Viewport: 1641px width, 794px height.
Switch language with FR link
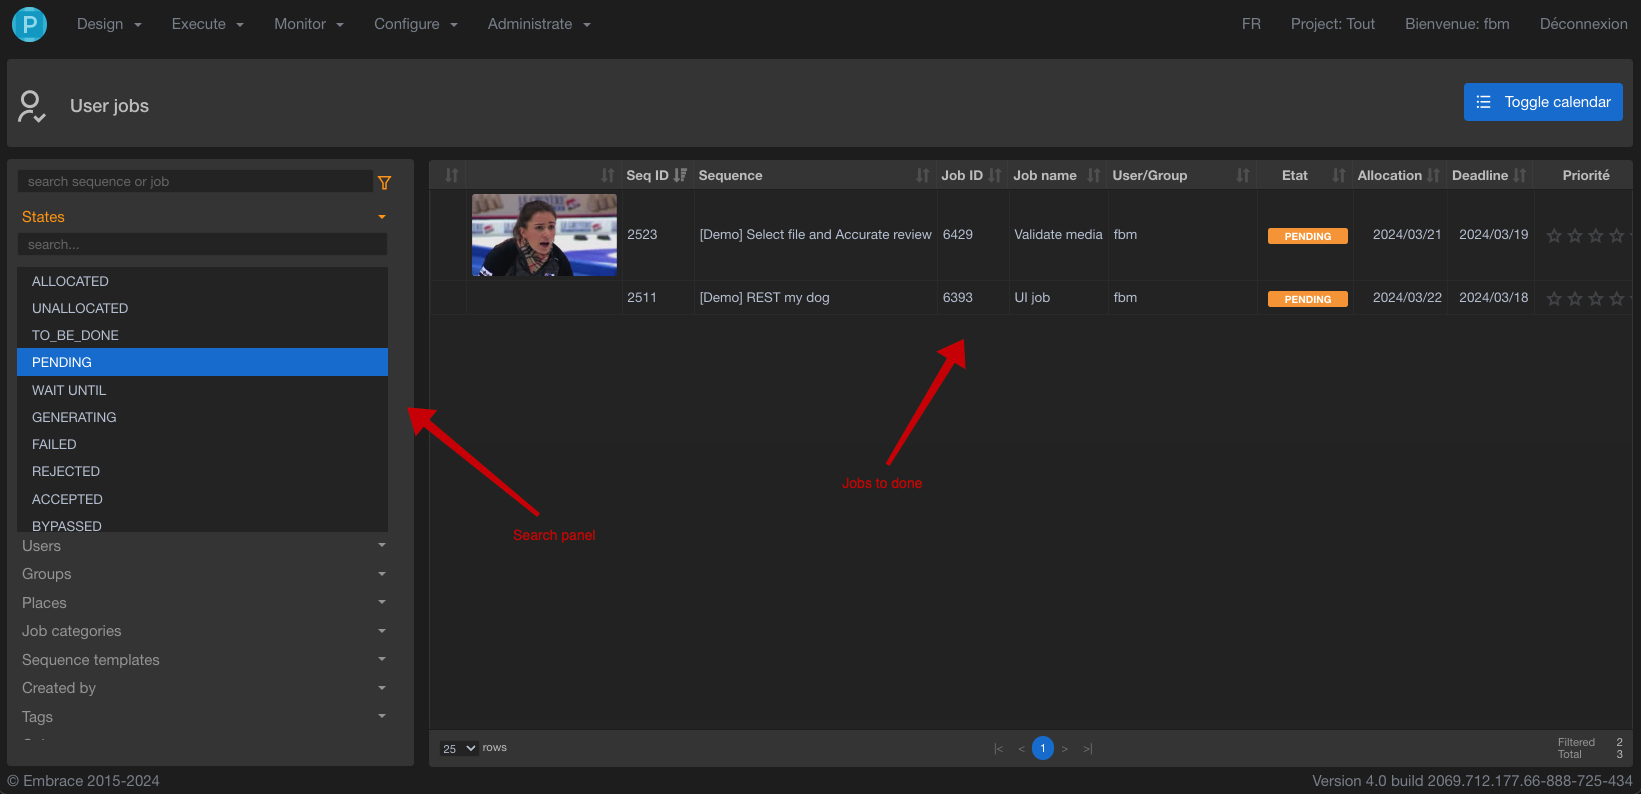(1251, 24)
